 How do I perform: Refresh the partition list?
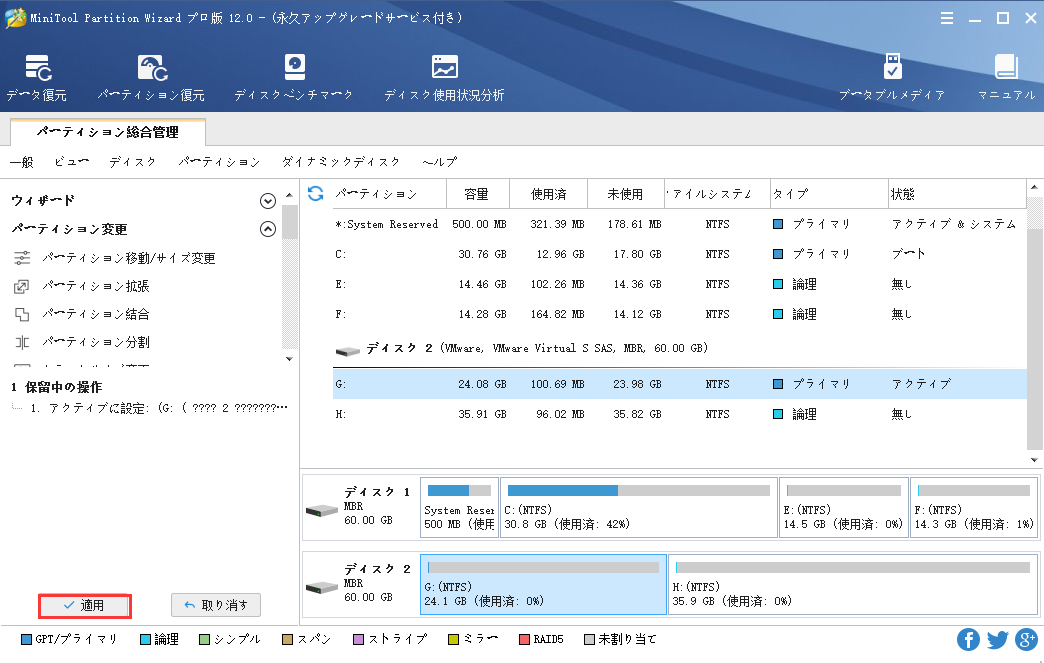pos(314,193)
